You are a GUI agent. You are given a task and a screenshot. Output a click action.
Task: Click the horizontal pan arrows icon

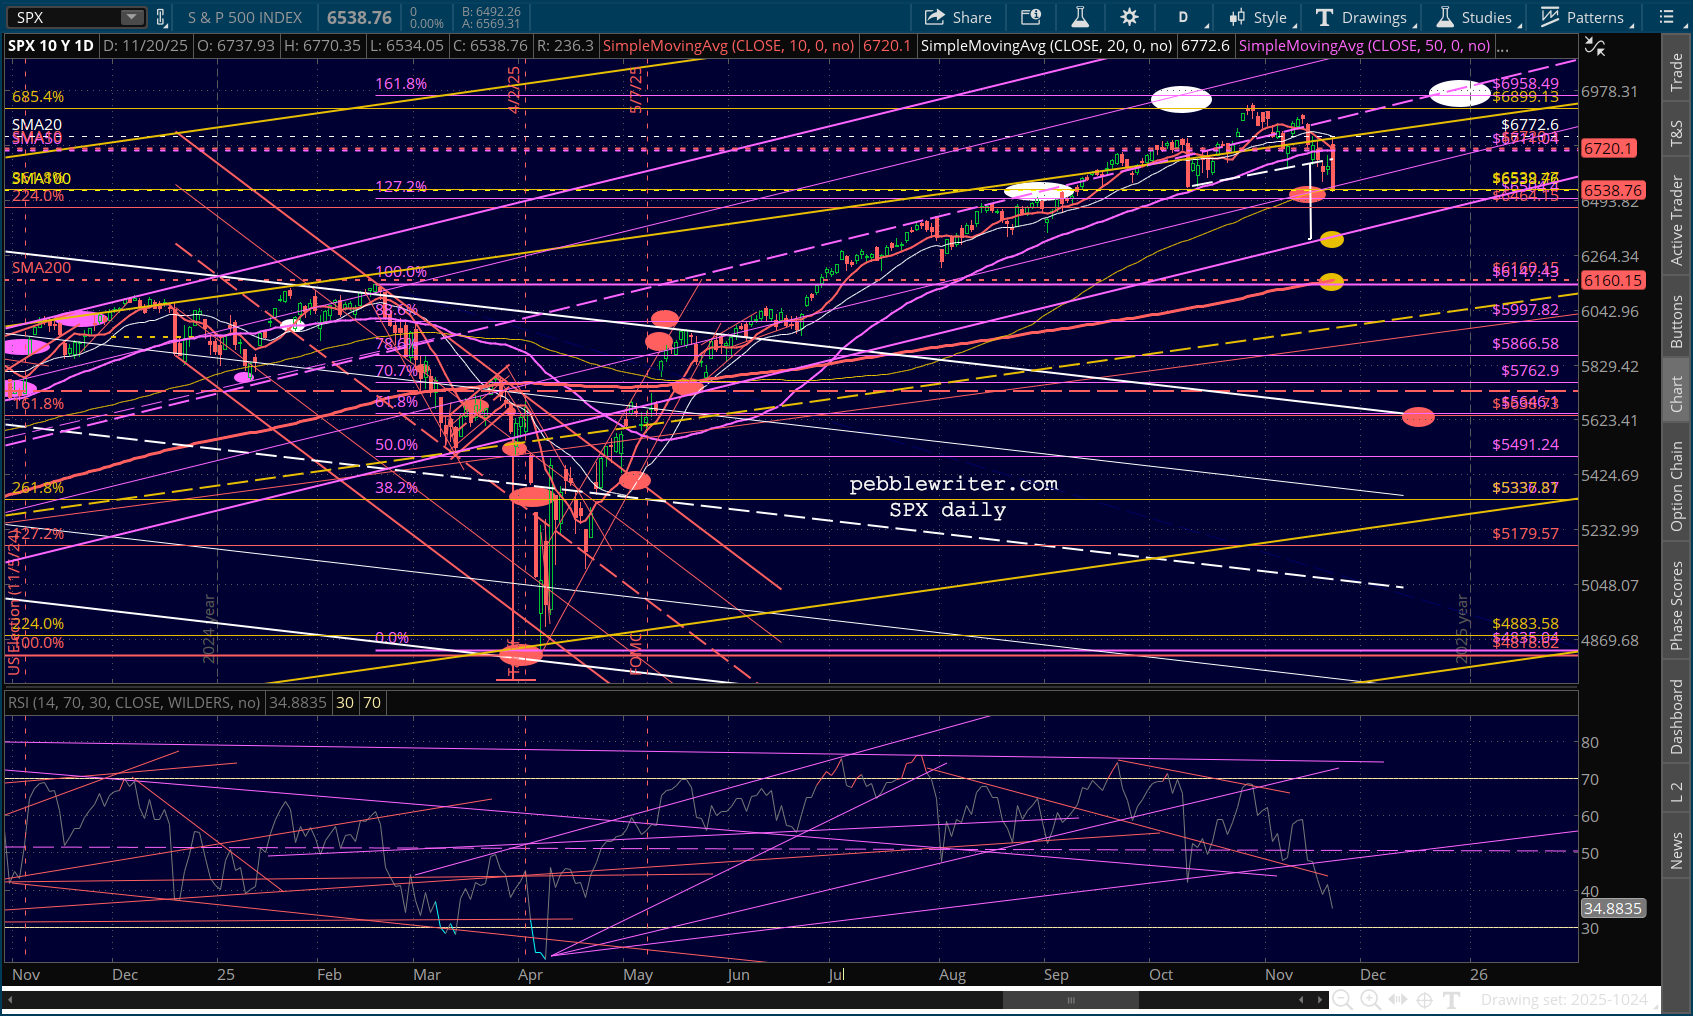click(1397, 999)
